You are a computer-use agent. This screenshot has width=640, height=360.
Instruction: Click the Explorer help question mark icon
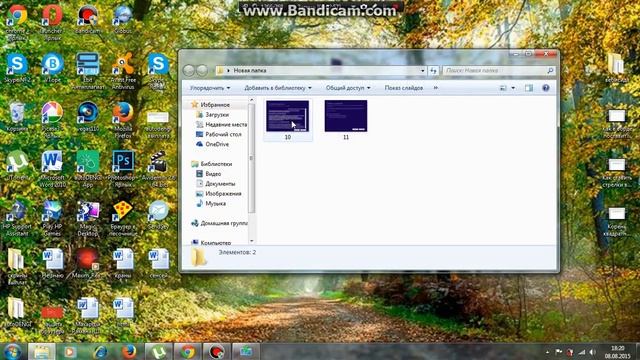click(x=546, y=88)
